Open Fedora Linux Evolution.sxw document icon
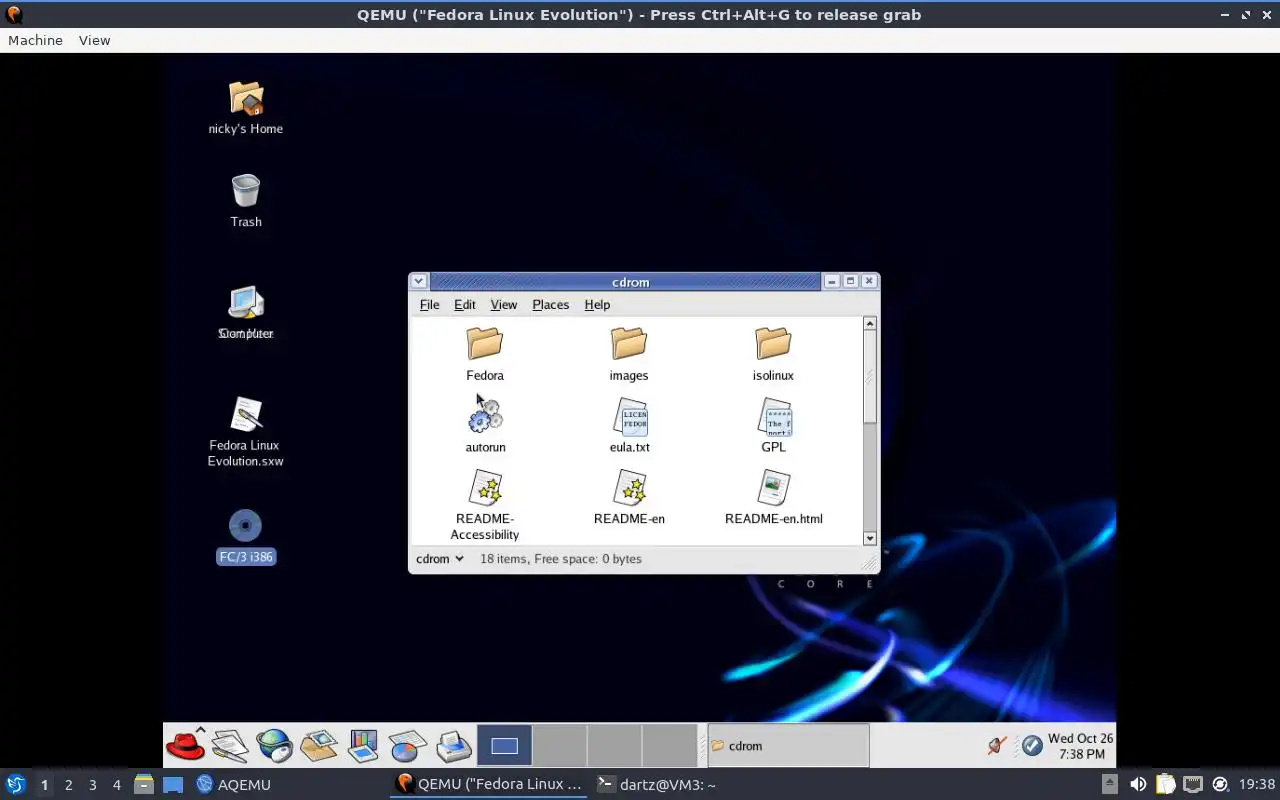This screenshot has height=800, width=1280. [x=246, y=416]
